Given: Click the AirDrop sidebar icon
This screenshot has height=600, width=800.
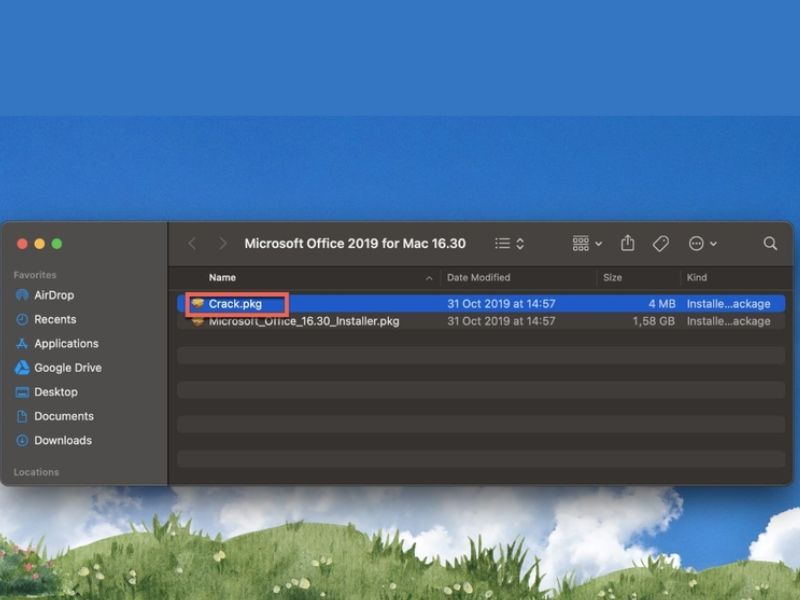Looking at the screenshot, I should (x=22, y=295).
